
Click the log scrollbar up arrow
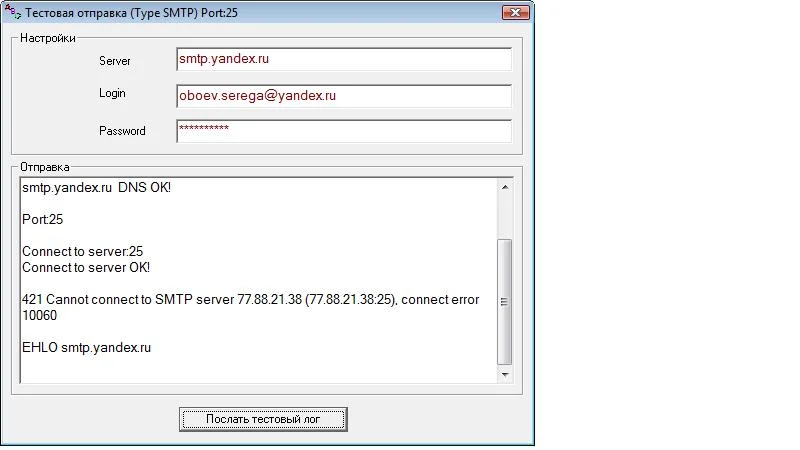[x=505, y=187]
